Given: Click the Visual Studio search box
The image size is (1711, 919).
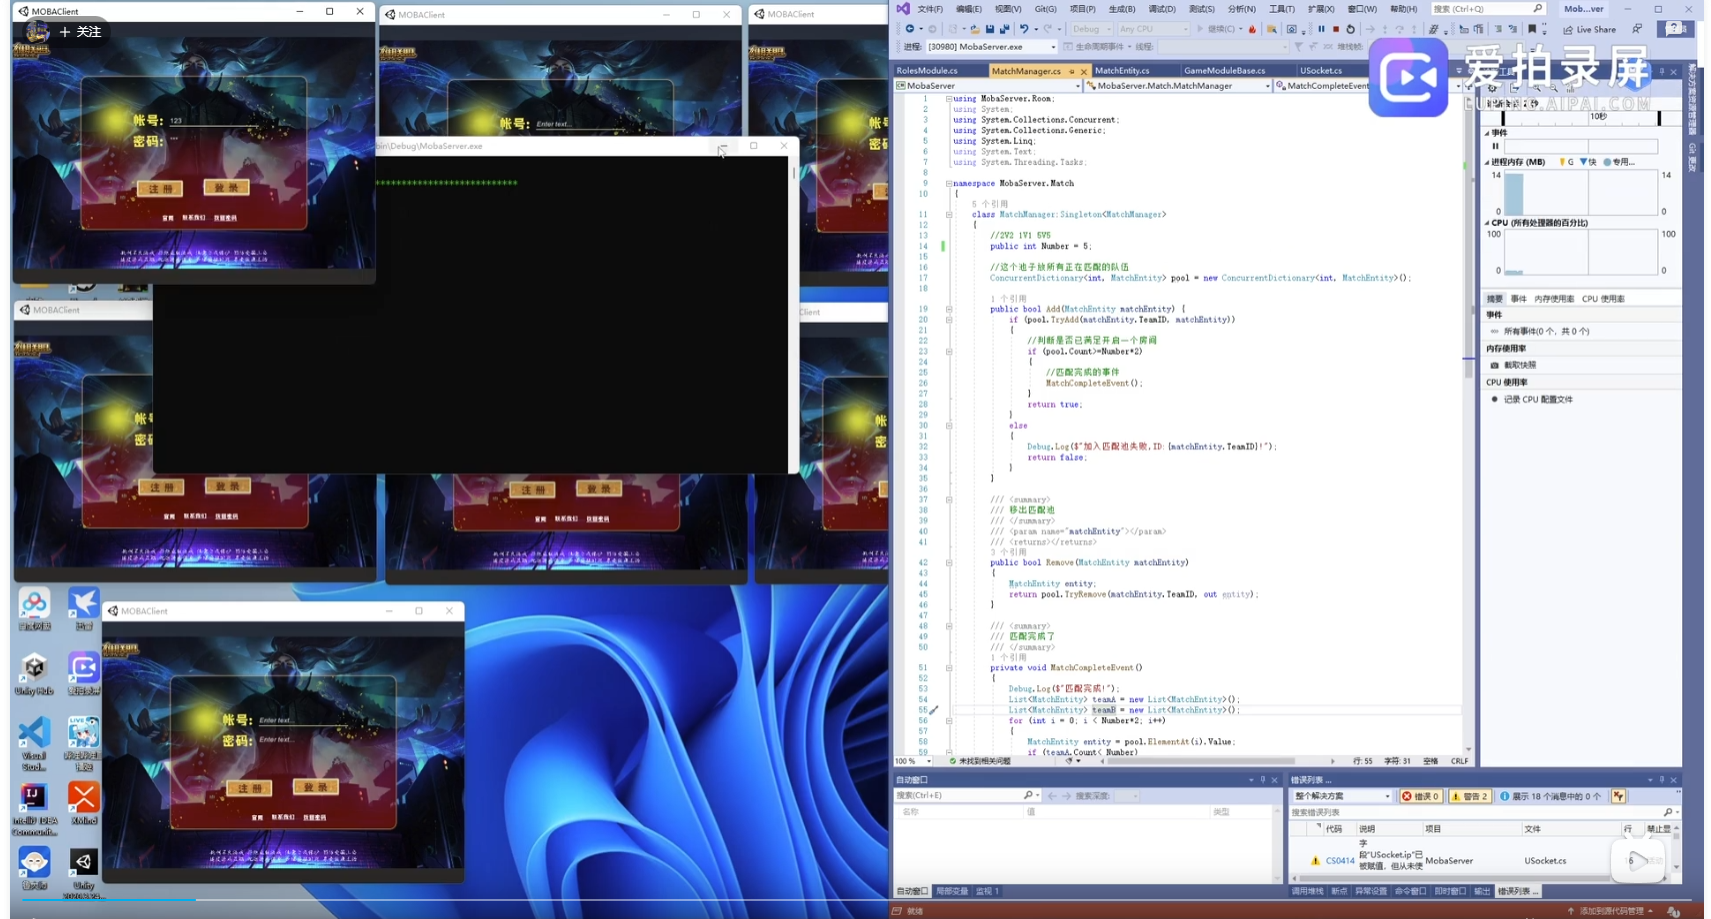Looking at the screenshot, I should (1487, 9).
